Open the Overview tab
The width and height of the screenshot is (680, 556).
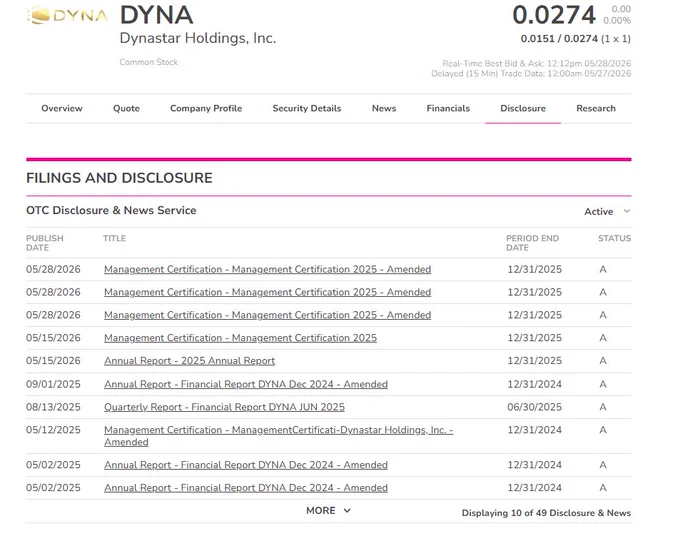coord(62,108)
